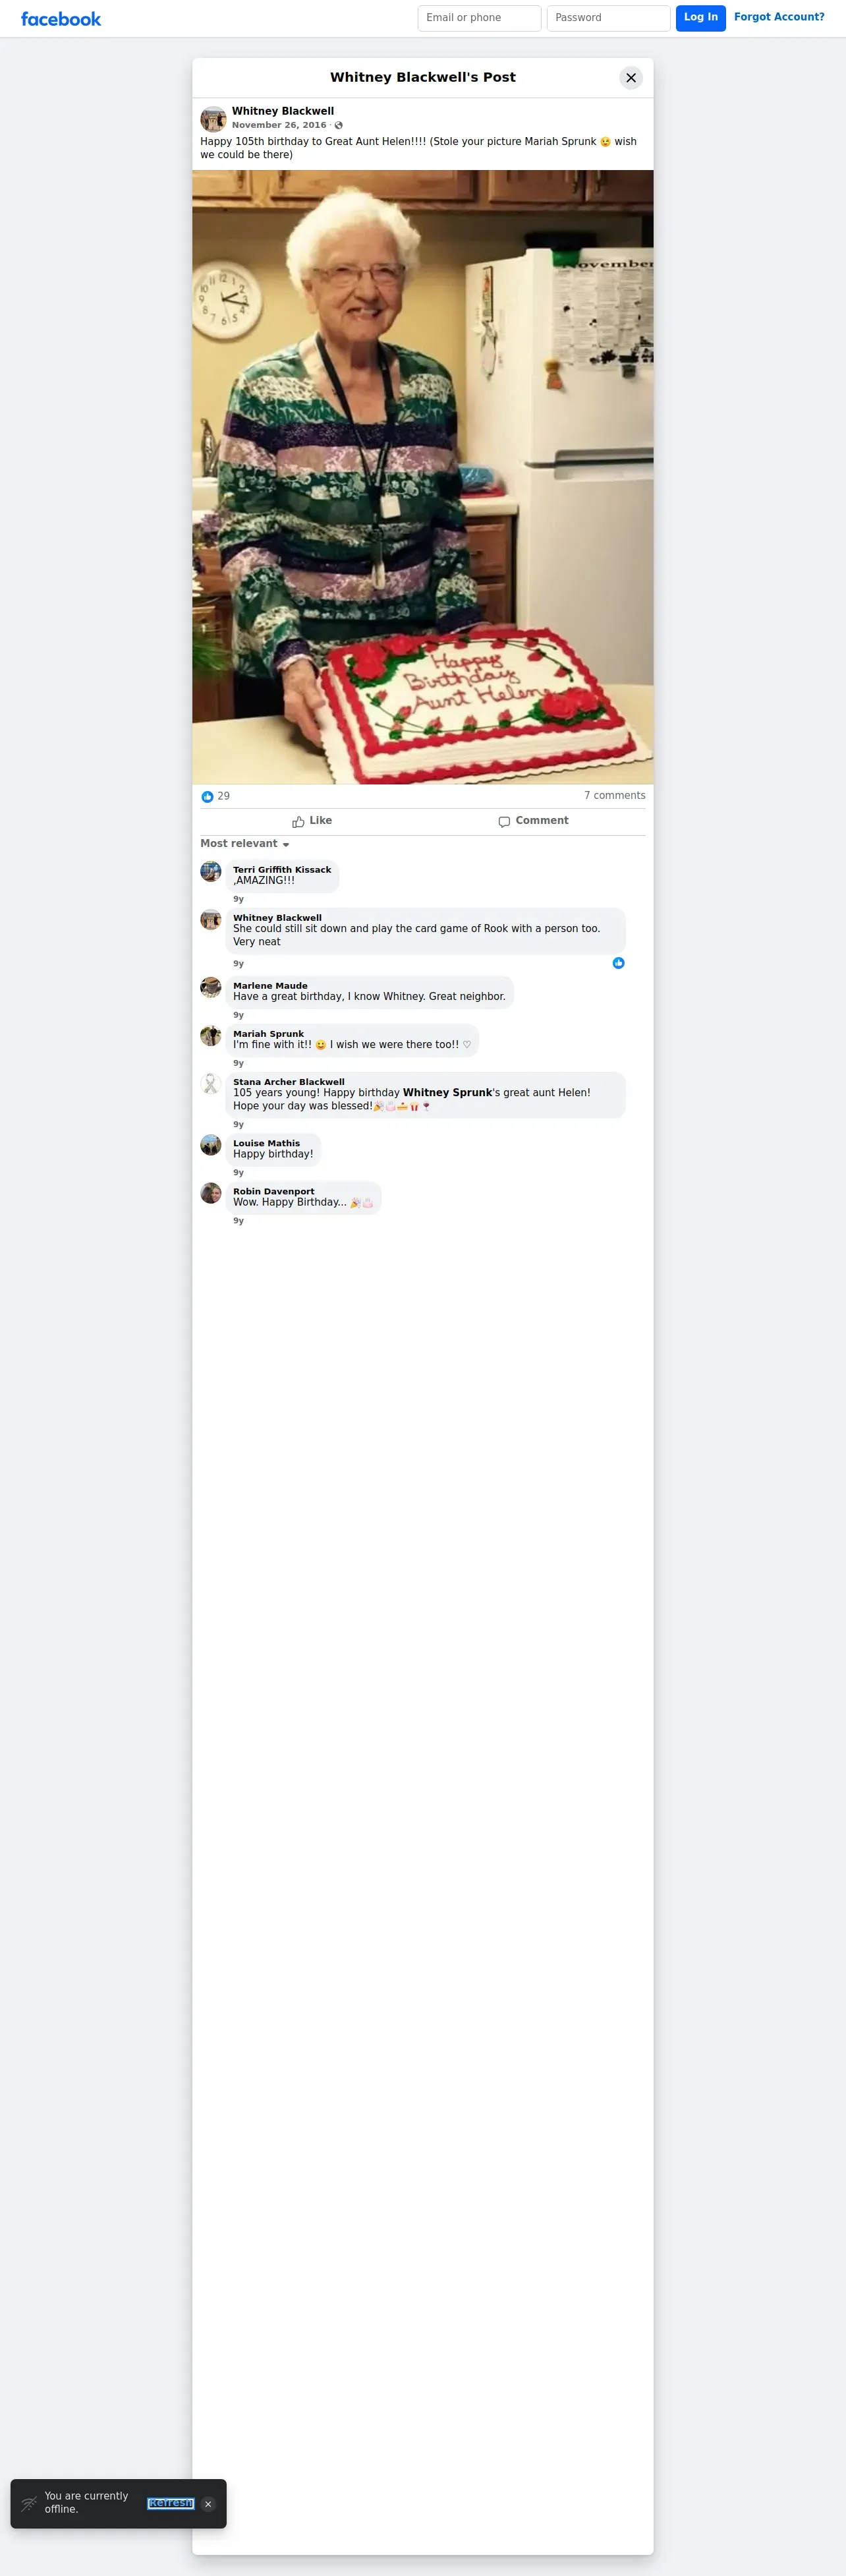This screenshot has height=2576, width=846.
Task: Click the Log In button
Action: click(701, 18)
